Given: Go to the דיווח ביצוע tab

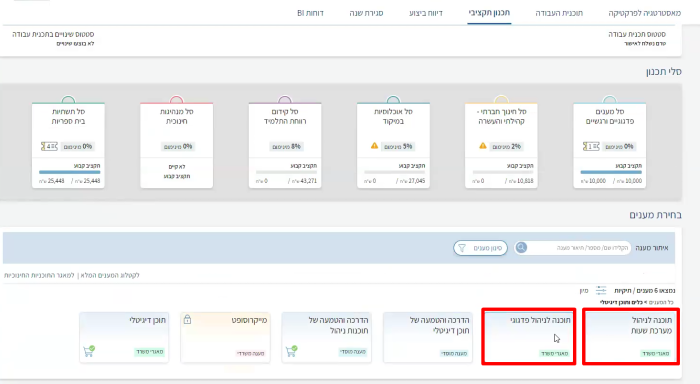Looking at the screenshot, I should point(426,13).
